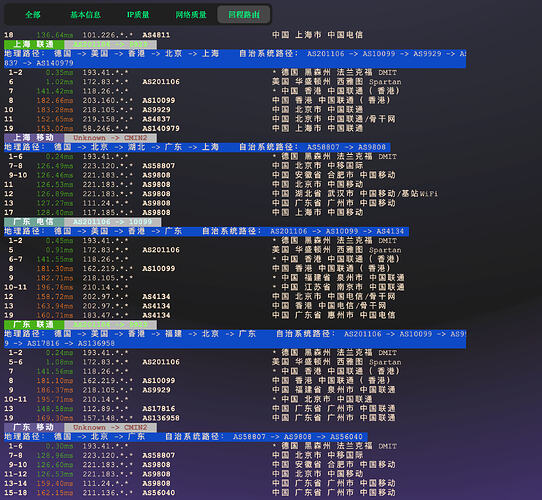Select latency value 126.89ms

(x=55, y=194)
